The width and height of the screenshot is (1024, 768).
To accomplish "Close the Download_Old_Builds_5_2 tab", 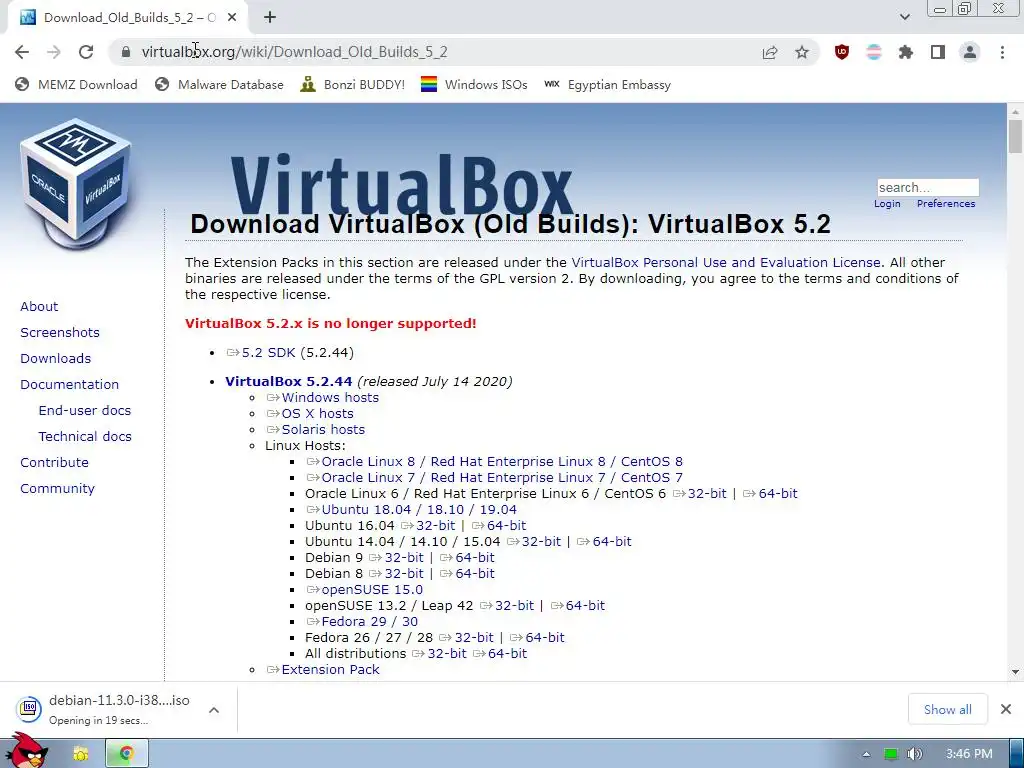I will coord(232,18).
